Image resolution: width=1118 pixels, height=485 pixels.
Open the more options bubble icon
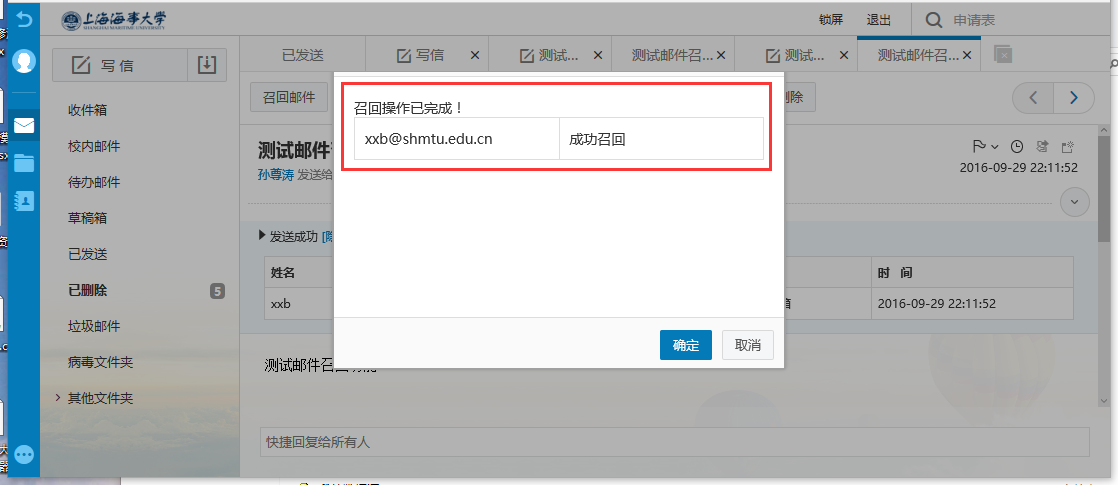[x=24, y=454]
